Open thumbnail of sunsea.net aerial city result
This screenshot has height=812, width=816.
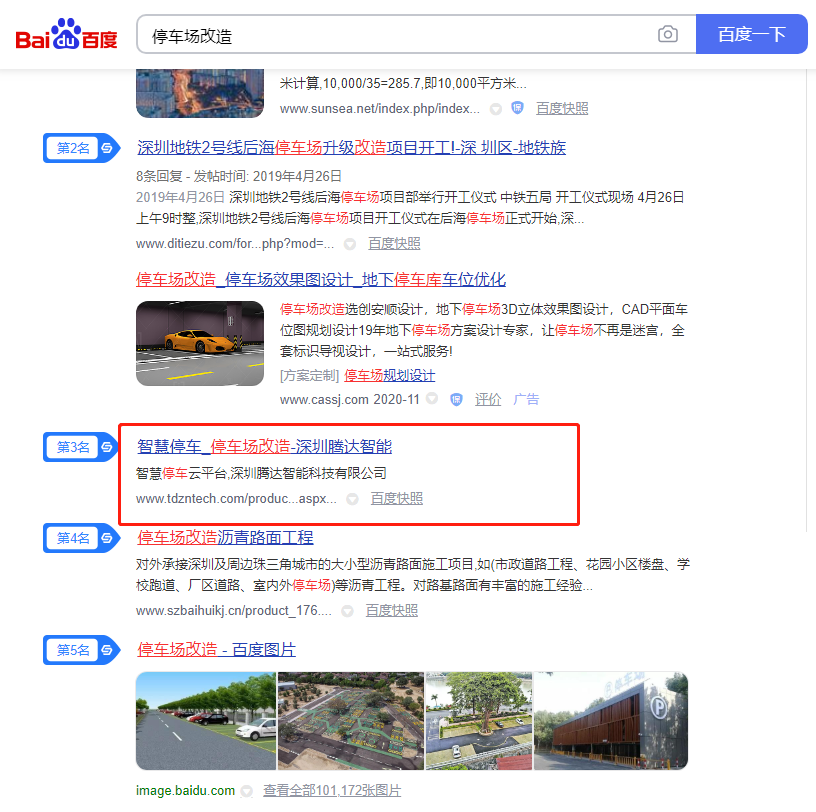tap(200, 93)
